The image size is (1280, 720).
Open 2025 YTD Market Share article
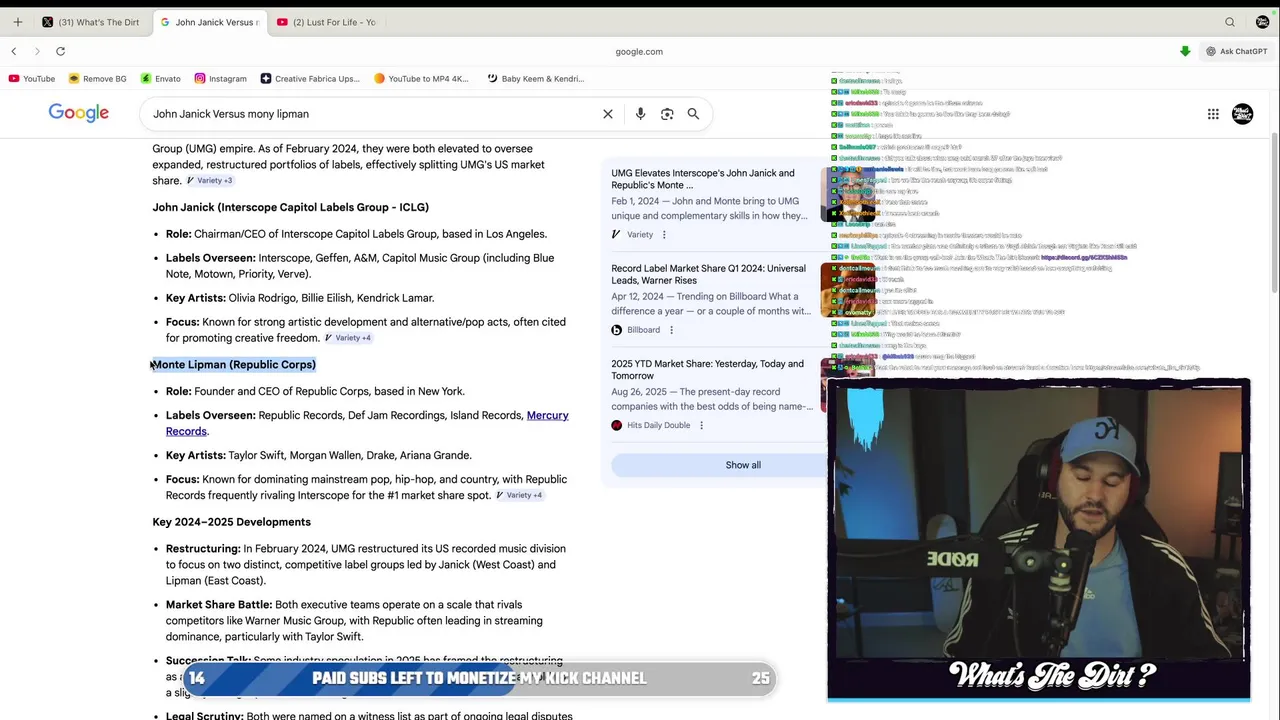(x=707, y=370)
